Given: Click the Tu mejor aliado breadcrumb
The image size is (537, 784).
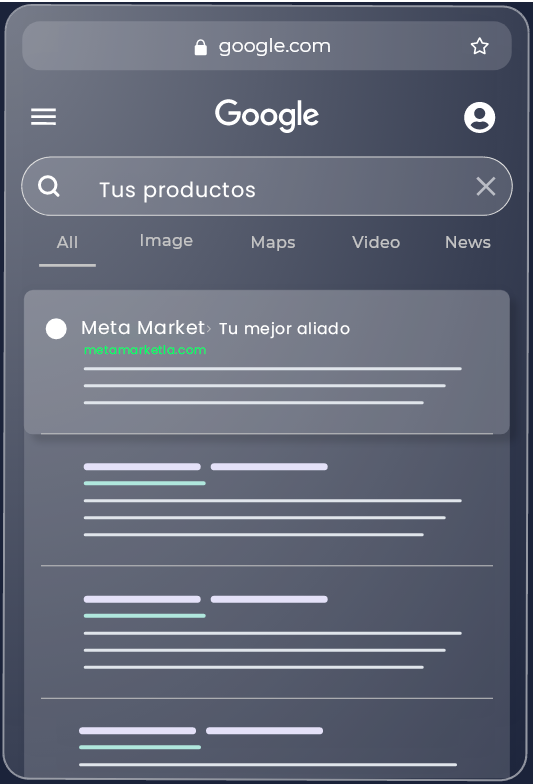Looking at the screenshot, I should [284, 328].
